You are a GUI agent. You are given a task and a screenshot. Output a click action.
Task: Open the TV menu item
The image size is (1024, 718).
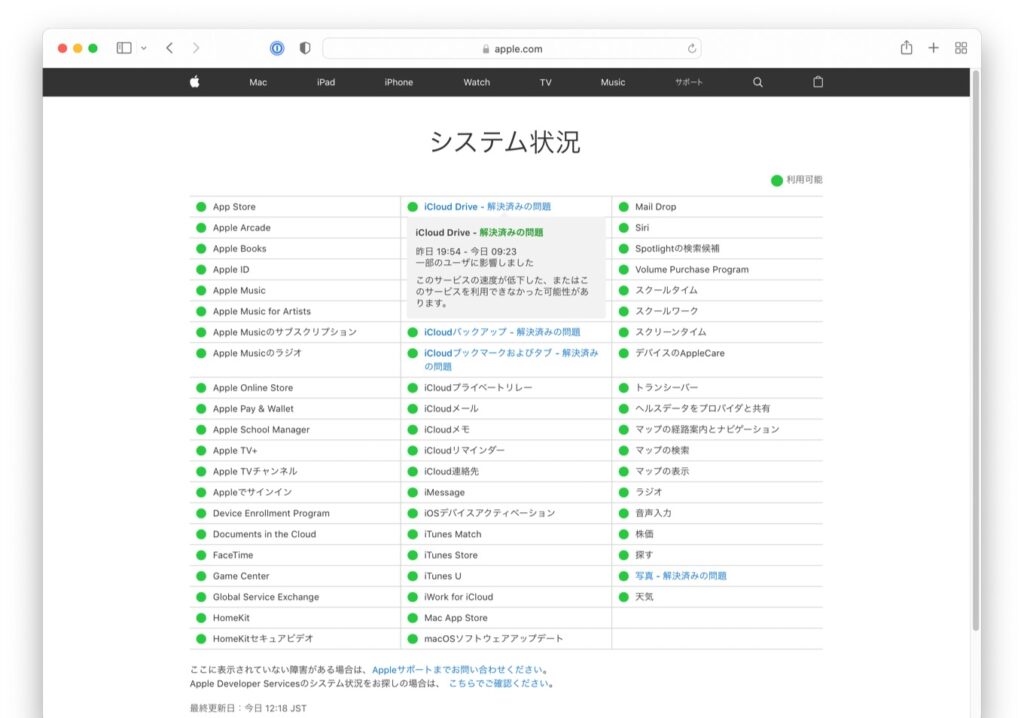(545, 82)
